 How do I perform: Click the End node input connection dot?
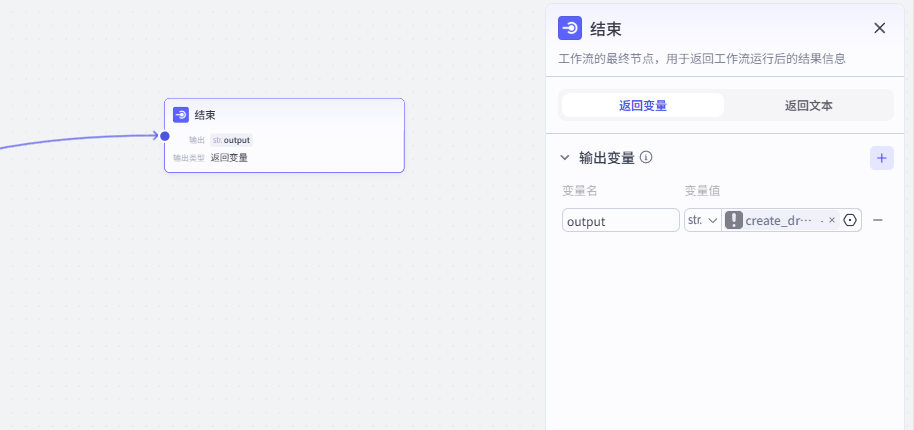pyautogui.click(x=165, y=136)
